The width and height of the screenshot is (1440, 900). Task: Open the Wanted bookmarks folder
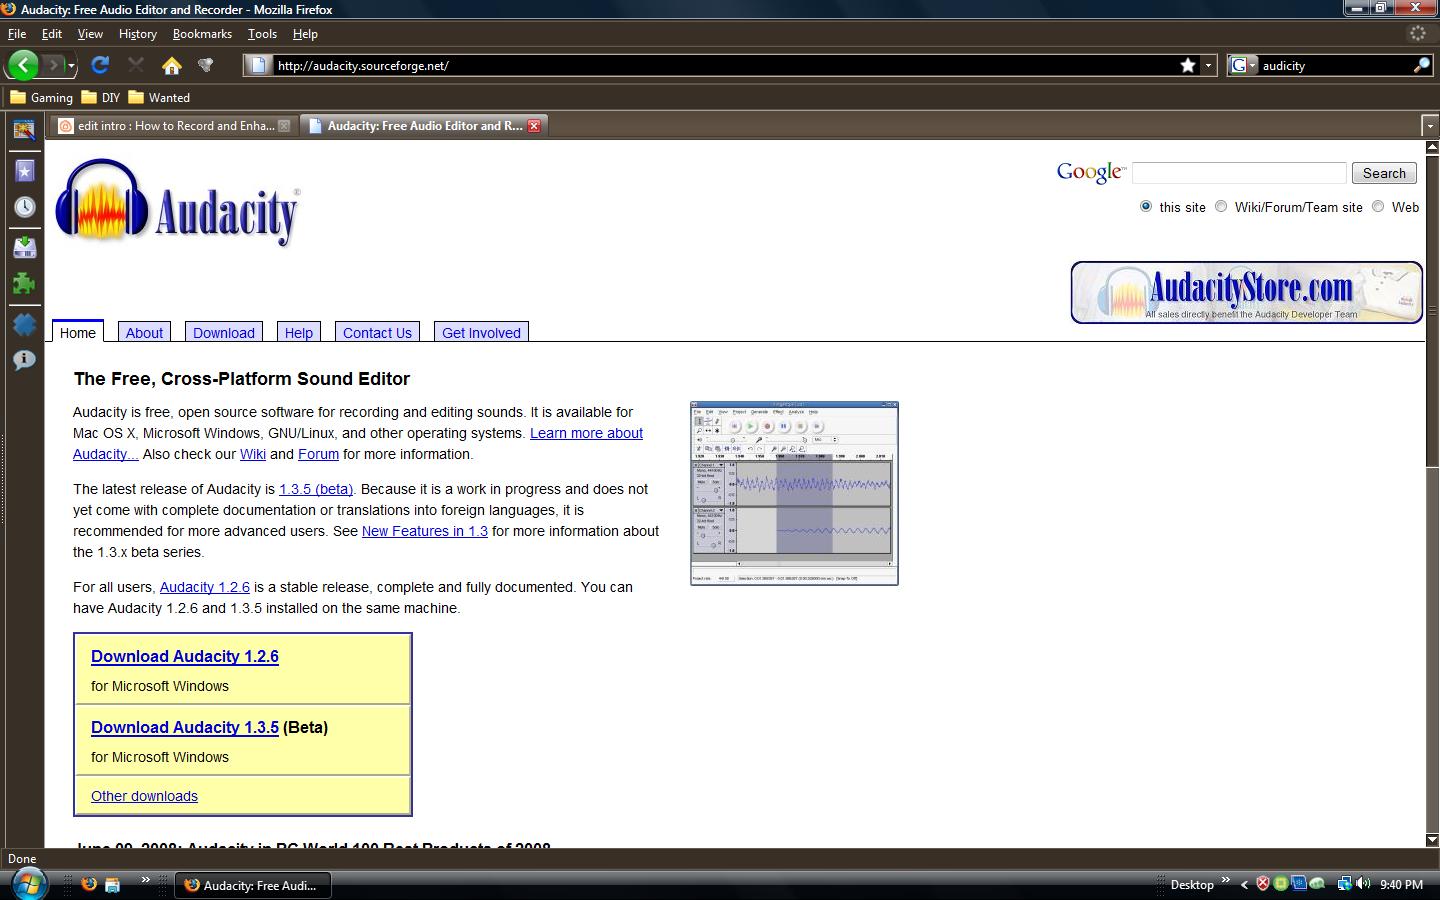[158, 97]
